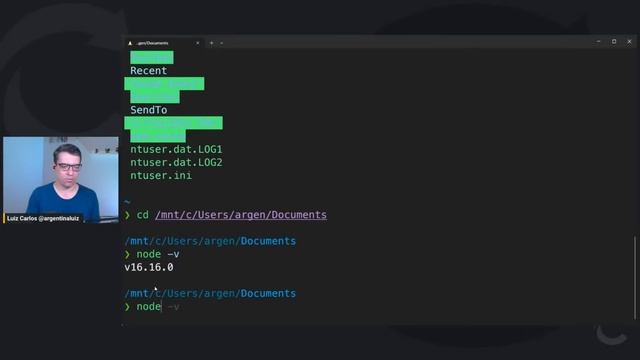Open a new terminal tab

tap(211, 43)
